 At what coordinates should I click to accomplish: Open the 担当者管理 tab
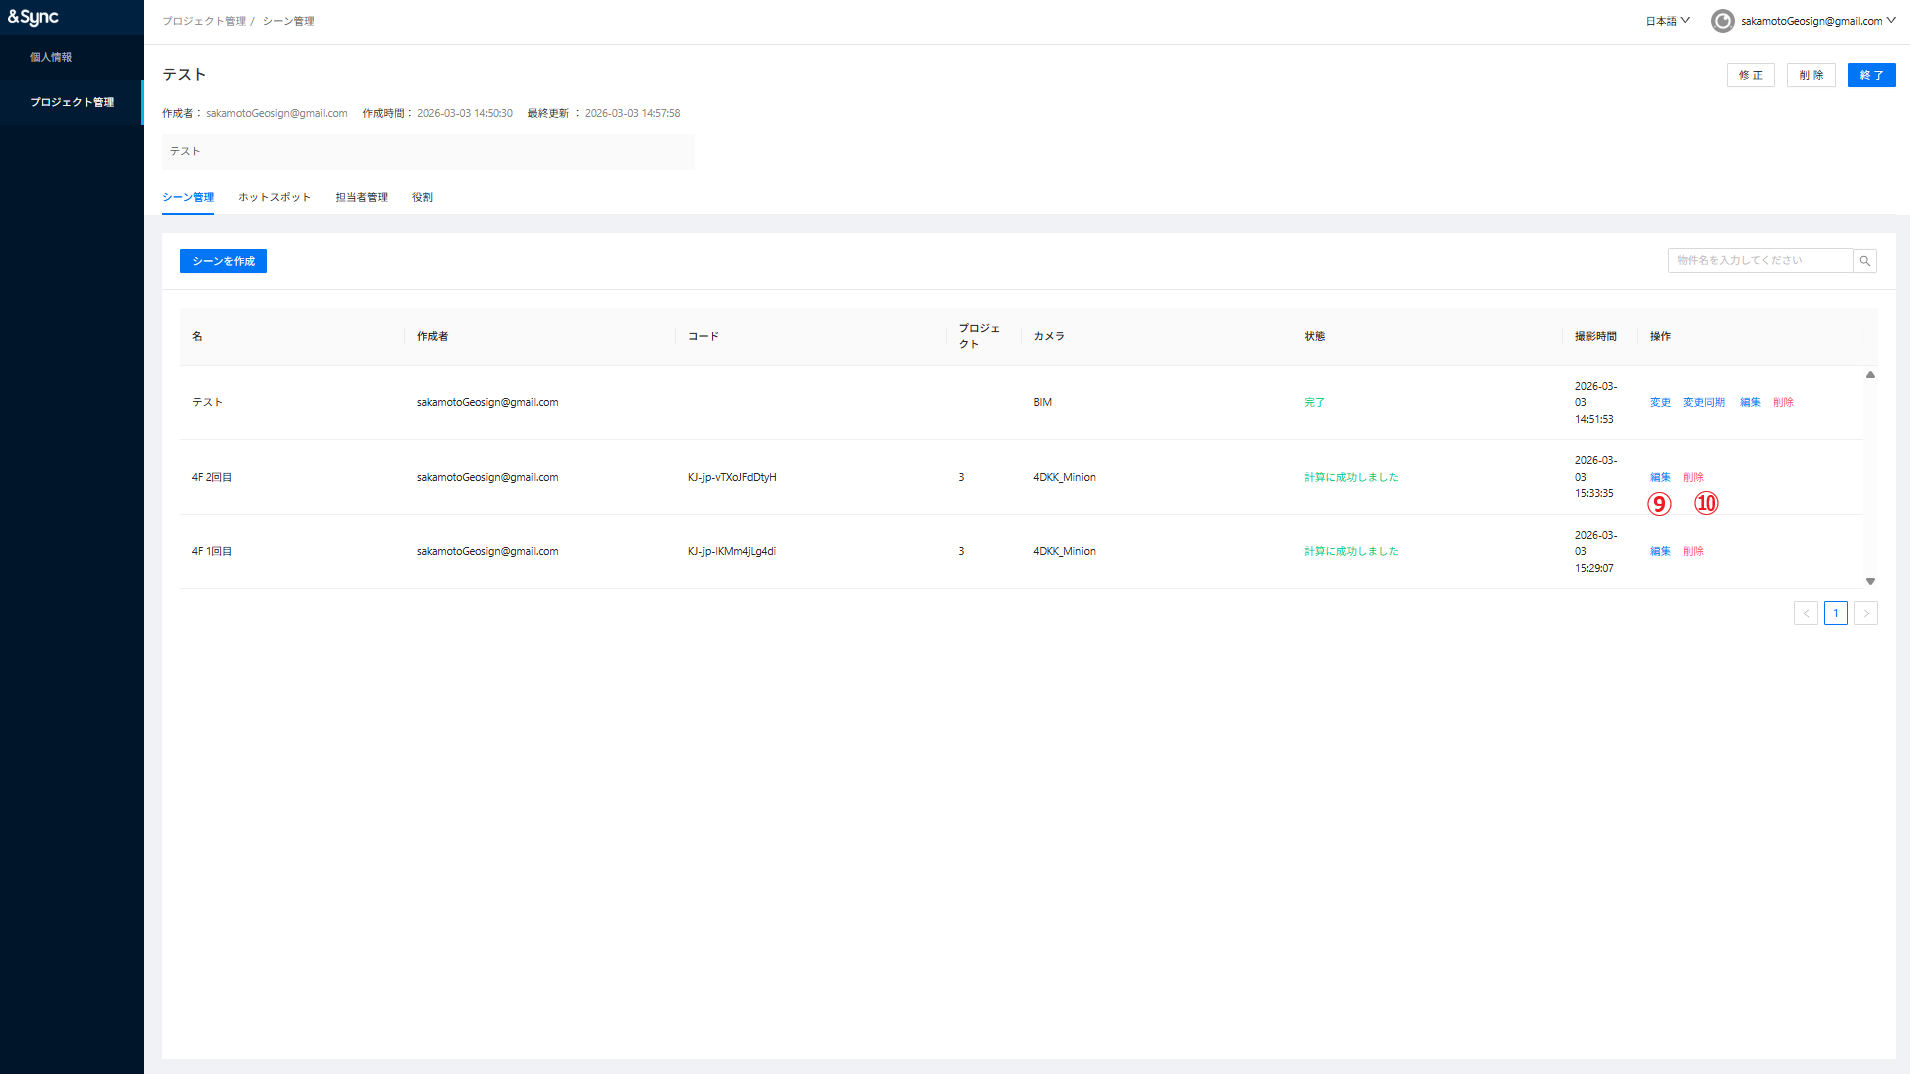point(361,197)
